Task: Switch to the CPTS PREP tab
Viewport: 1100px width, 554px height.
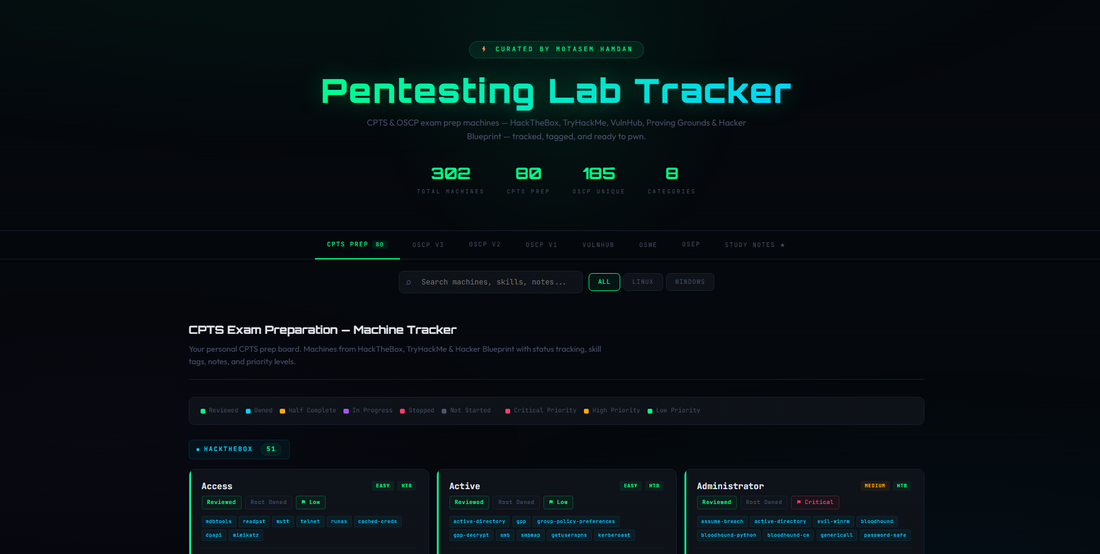Action: (357, 245)
